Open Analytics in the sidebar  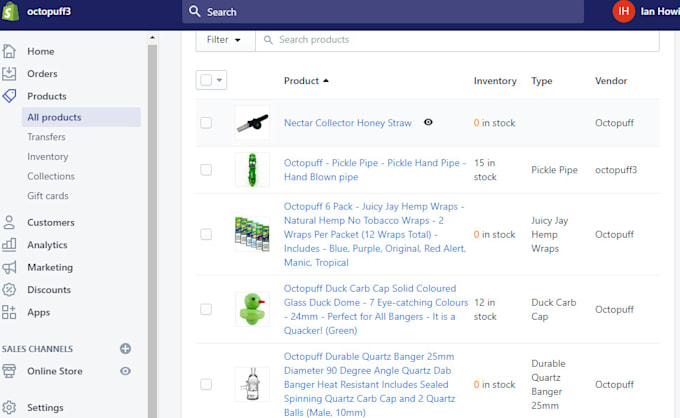click(47, 245)
